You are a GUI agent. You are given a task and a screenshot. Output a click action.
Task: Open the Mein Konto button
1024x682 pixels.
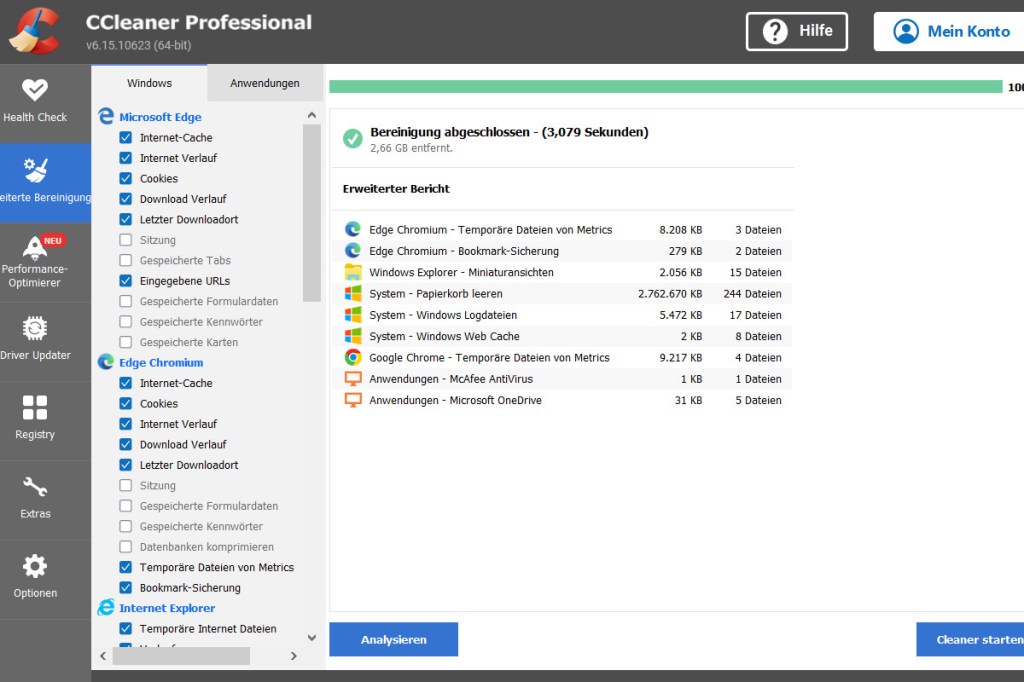[949, 31]
